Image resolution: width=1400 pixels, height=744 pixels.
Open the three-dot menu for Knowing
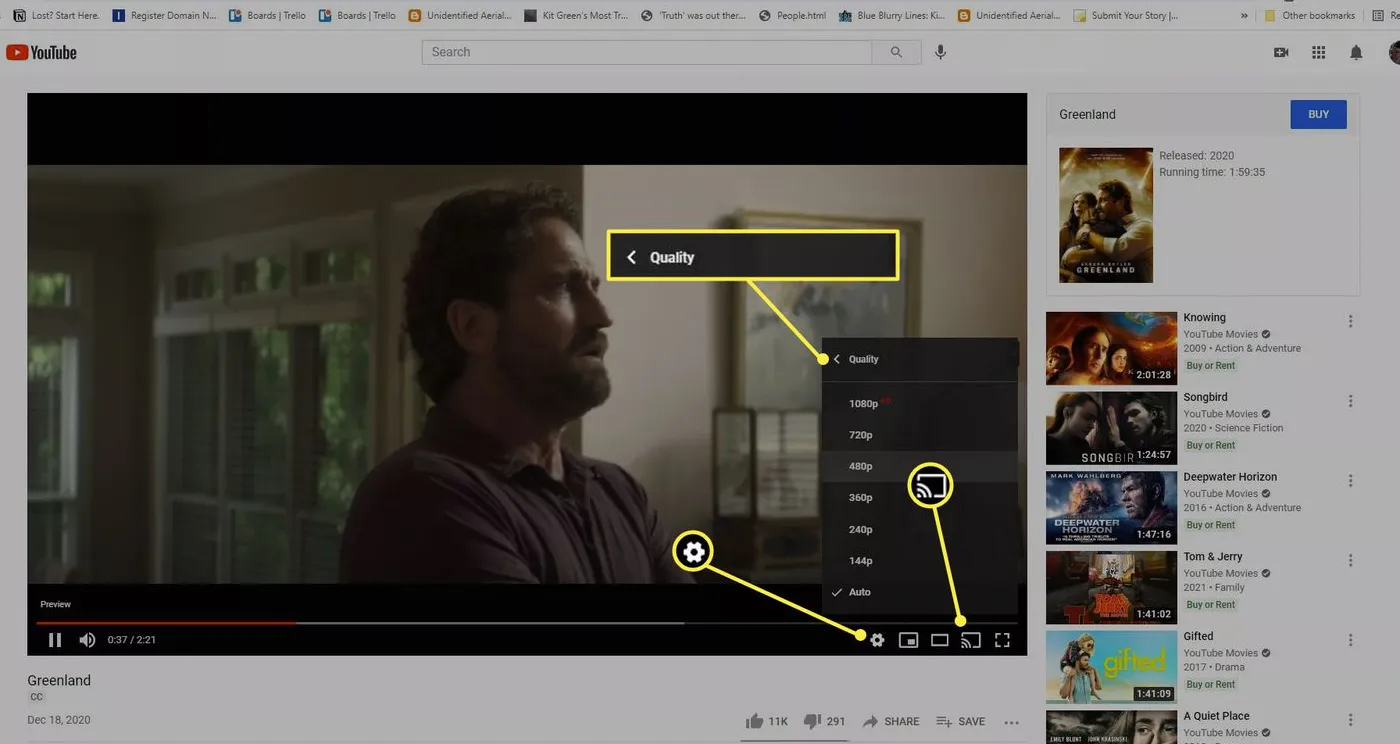coord(1350,320)
